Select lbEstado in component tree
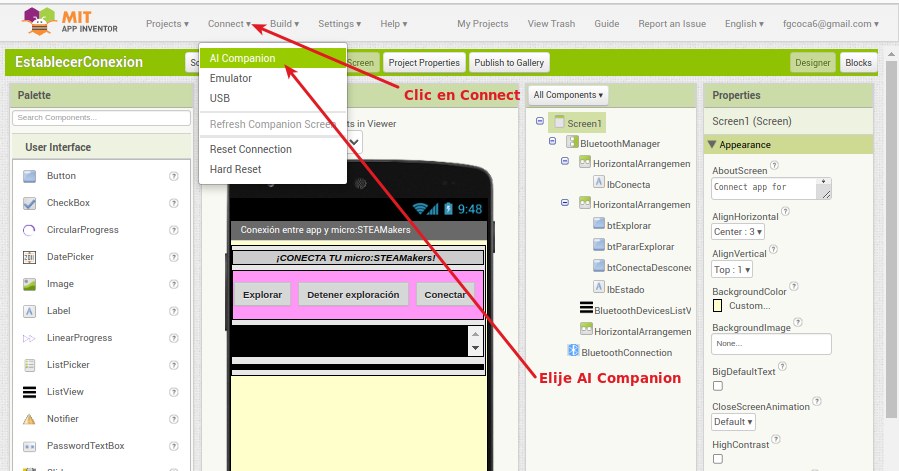The image size is (899, 471). (626, 290)
